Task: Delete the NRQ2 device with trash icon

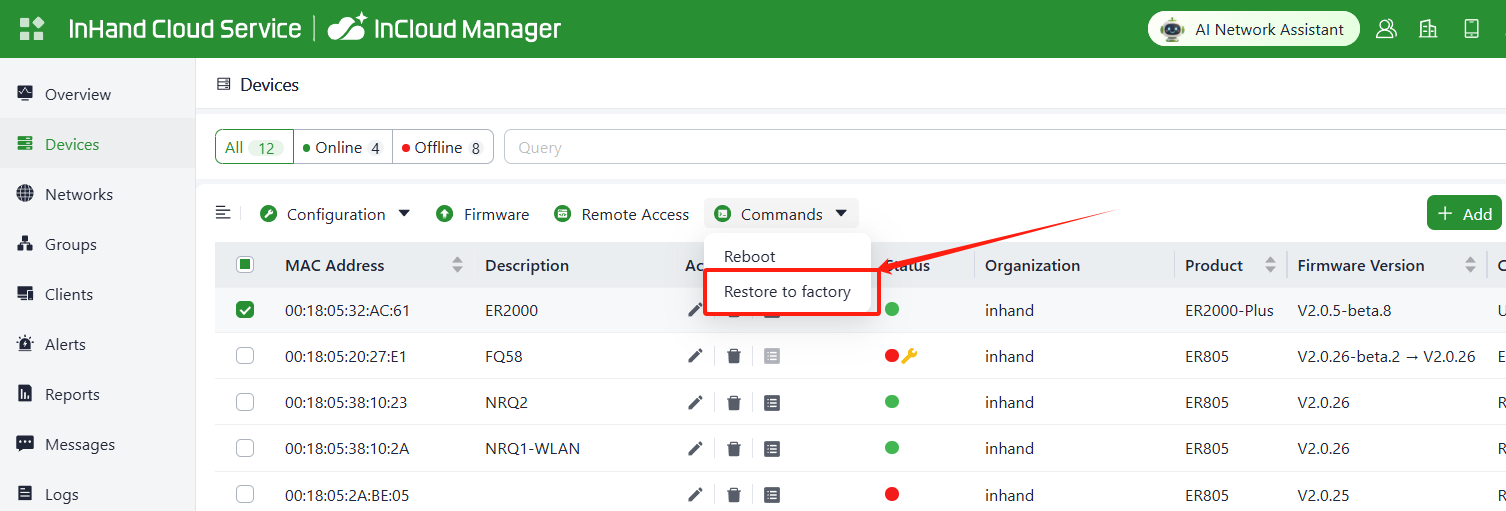Action: (x=734, y=402)
